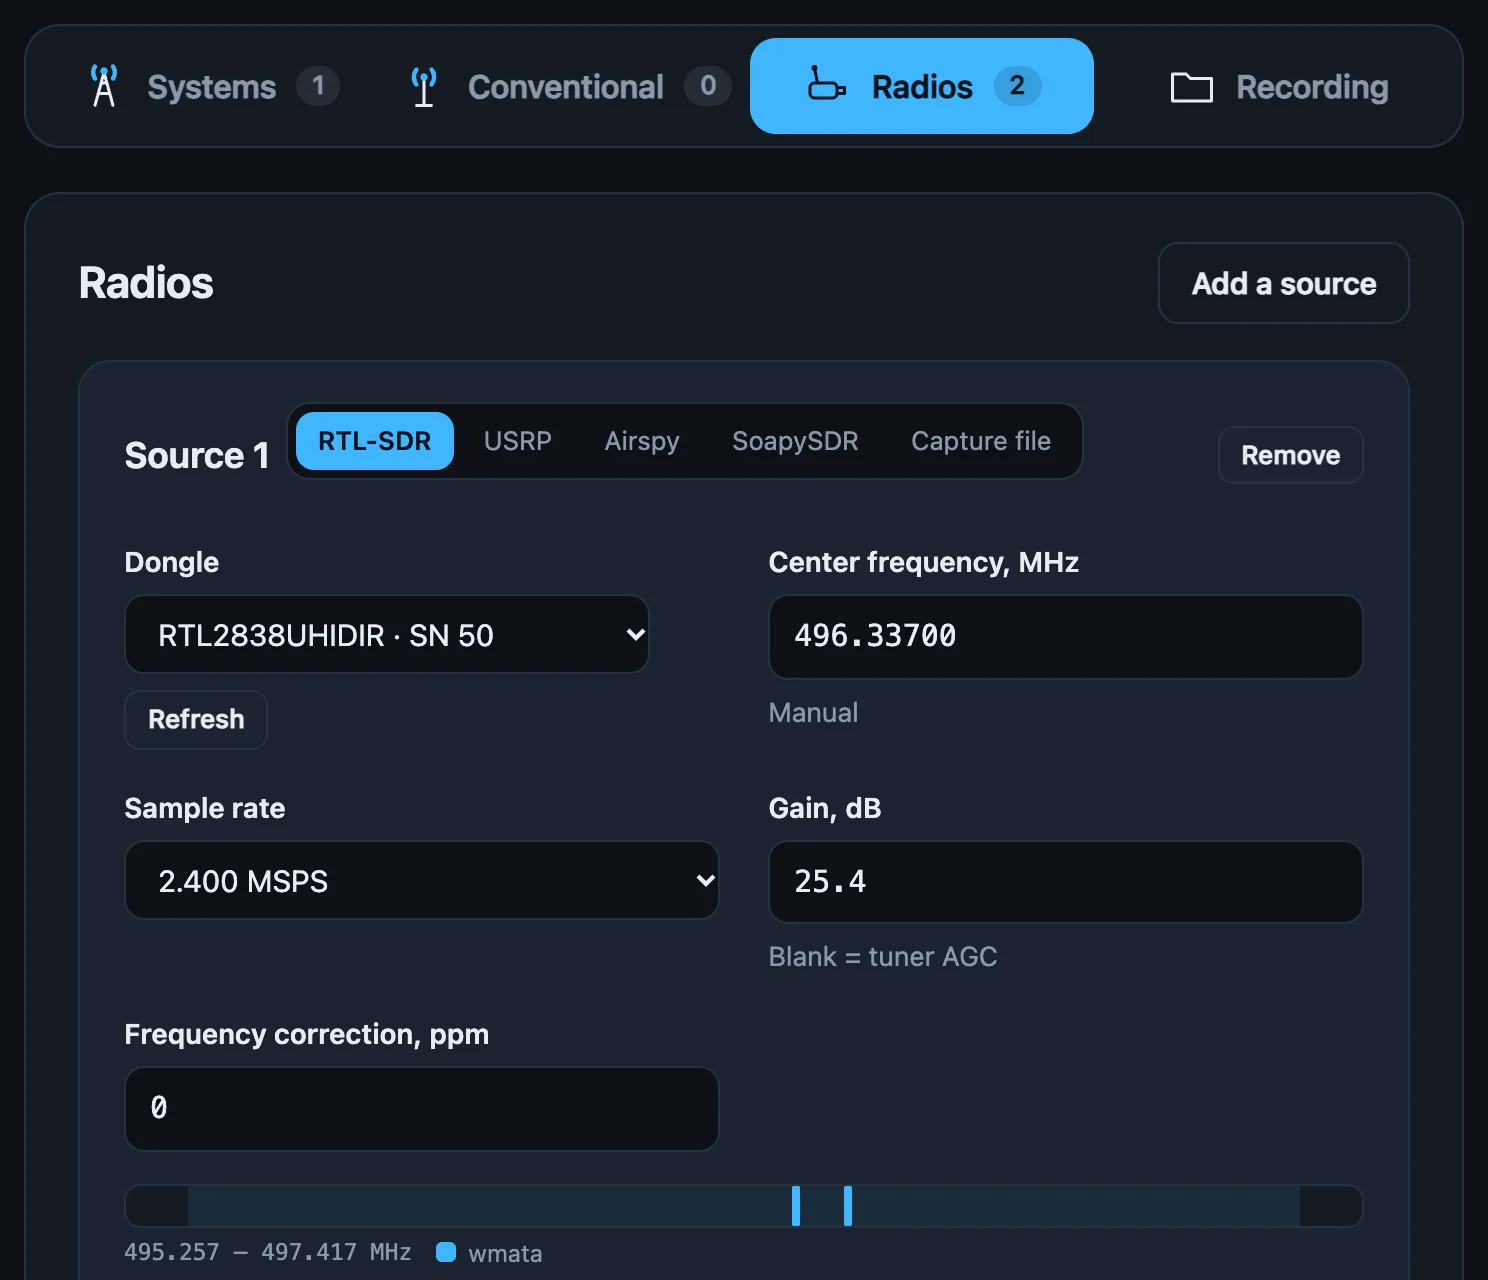The width and height of the screenshot is (1488, 1280).
Task: Click the Source 1 heading
Action: coord(197,455)
